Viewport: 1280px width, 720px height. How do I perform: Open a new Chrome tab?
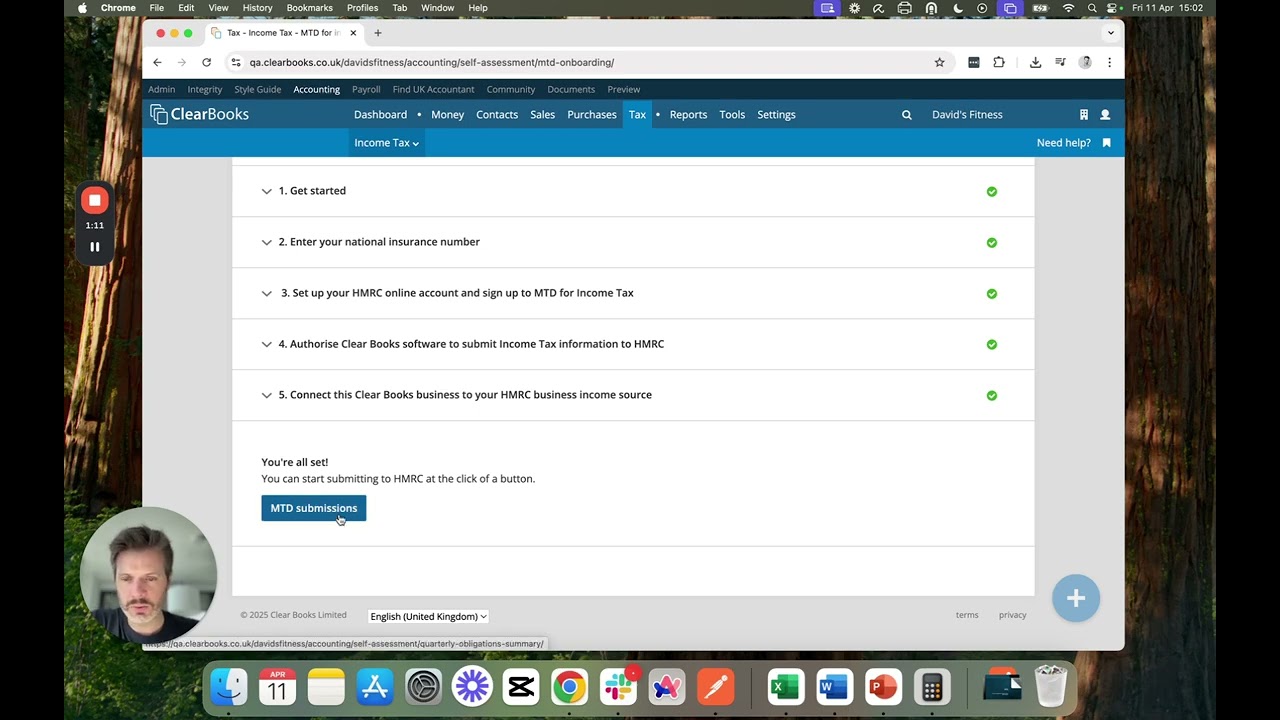pyautogui.click(x=377, y=33)
